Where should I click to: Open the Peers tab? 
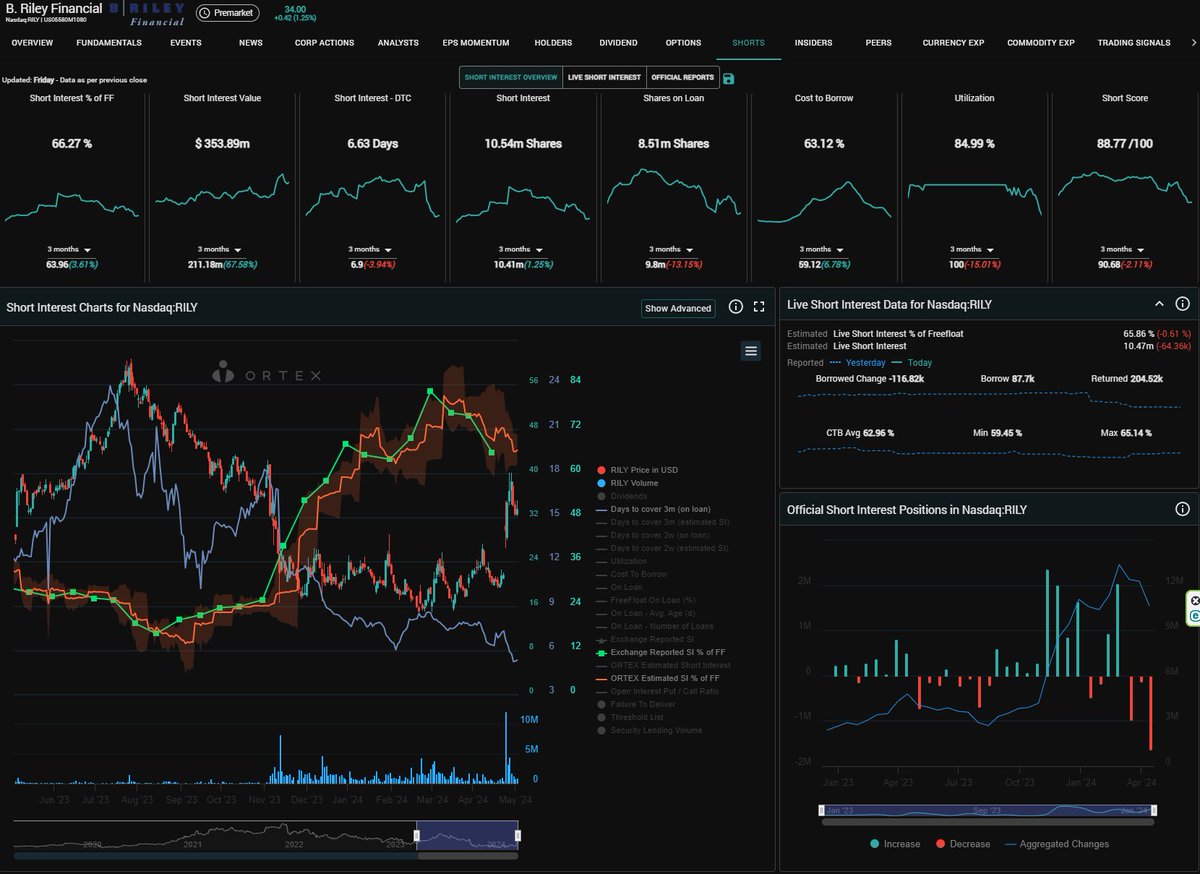(879, 43)
